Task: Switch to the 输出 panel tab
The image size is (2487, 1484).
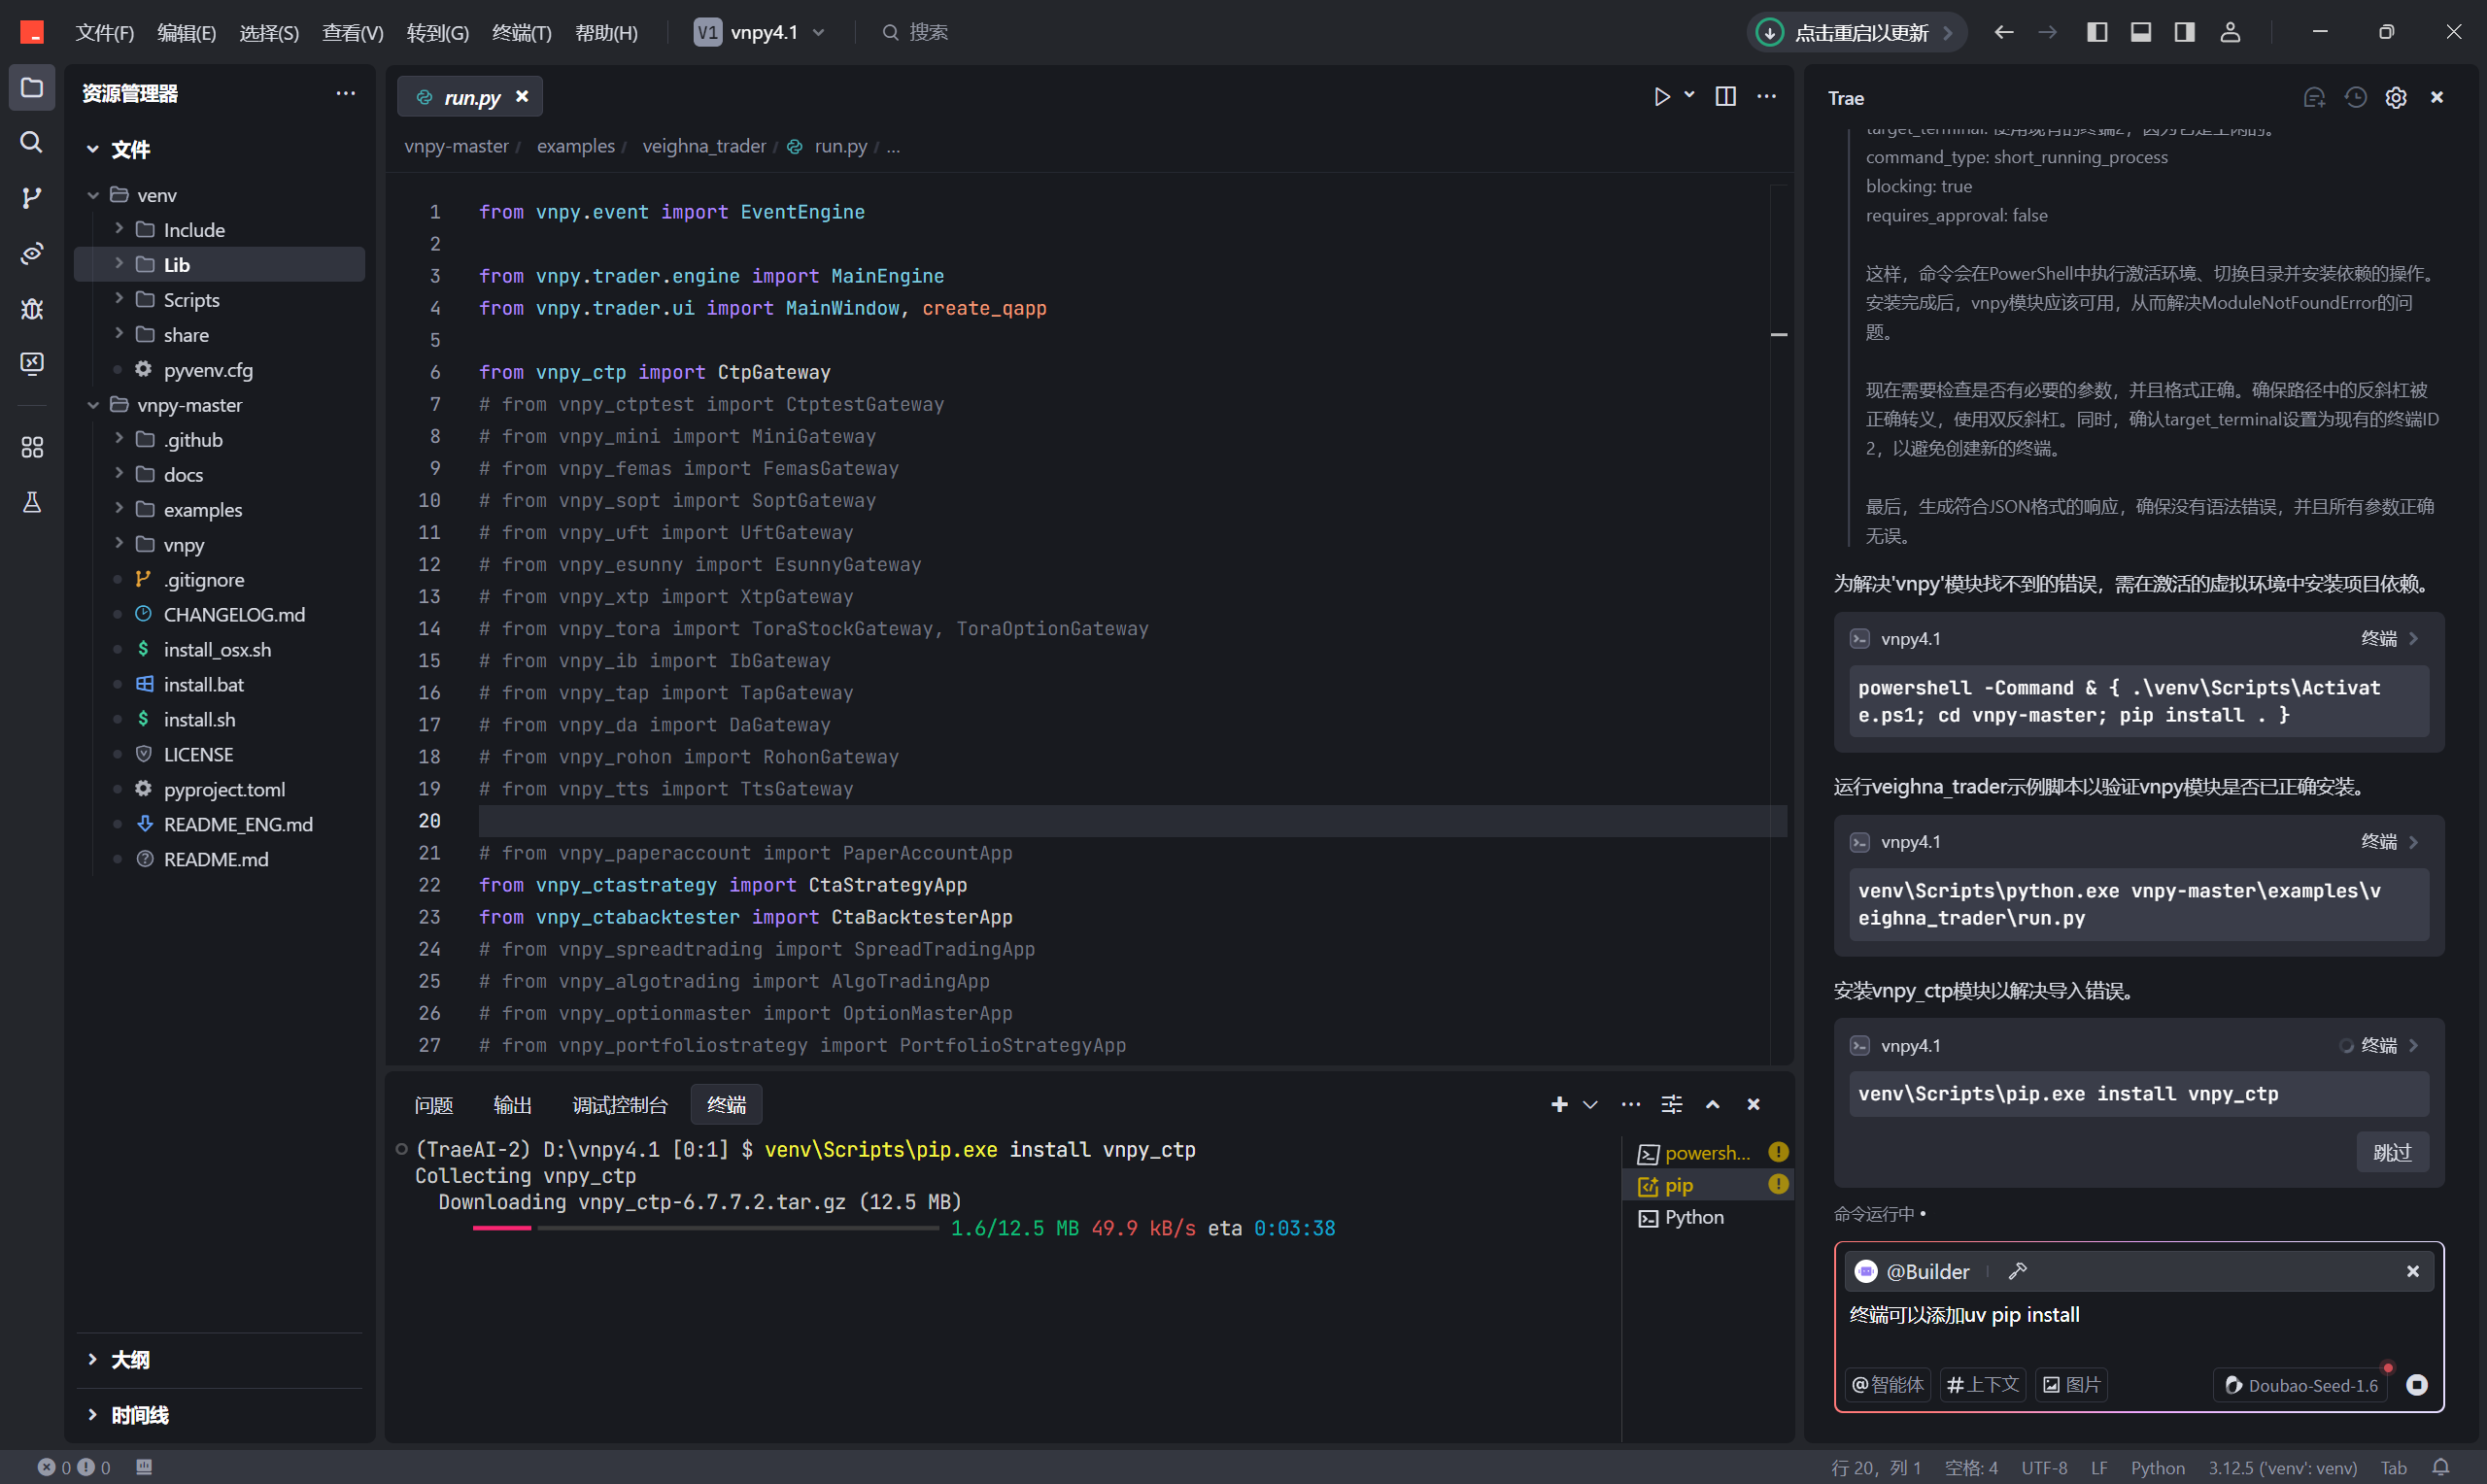Action: (513, 1104)
